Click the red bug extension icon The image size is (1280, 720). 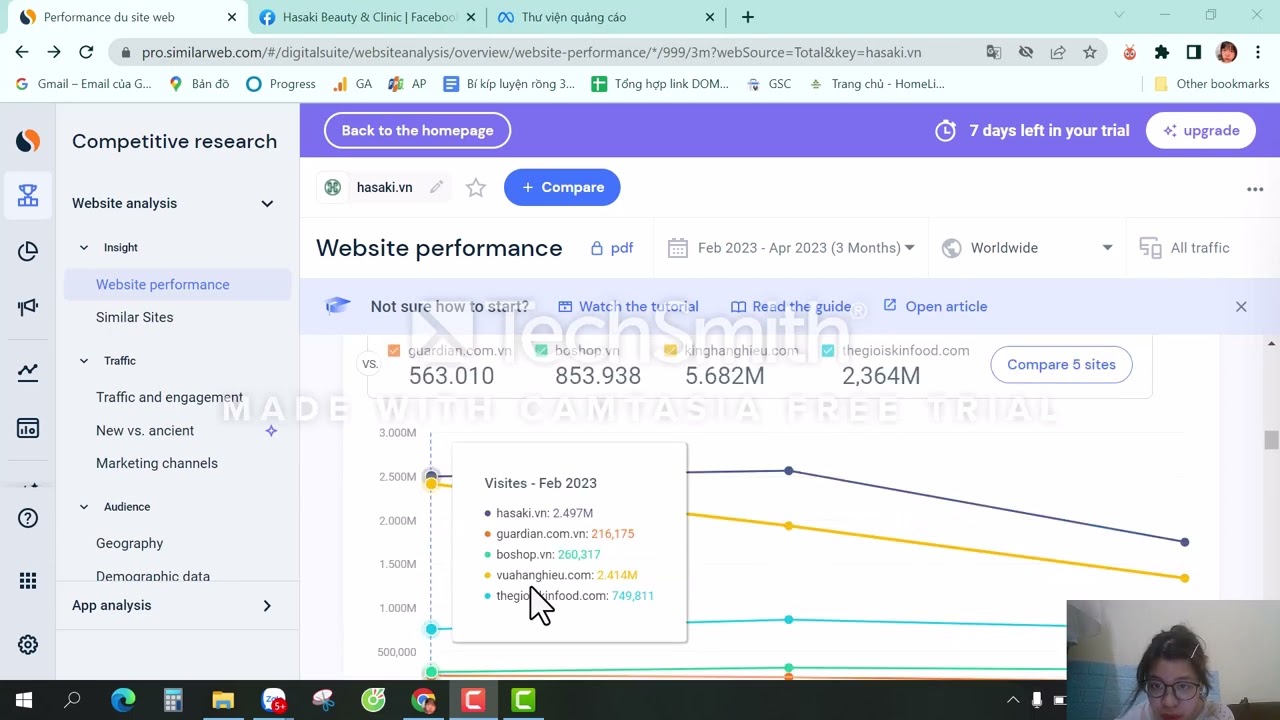click(1130, 52)
